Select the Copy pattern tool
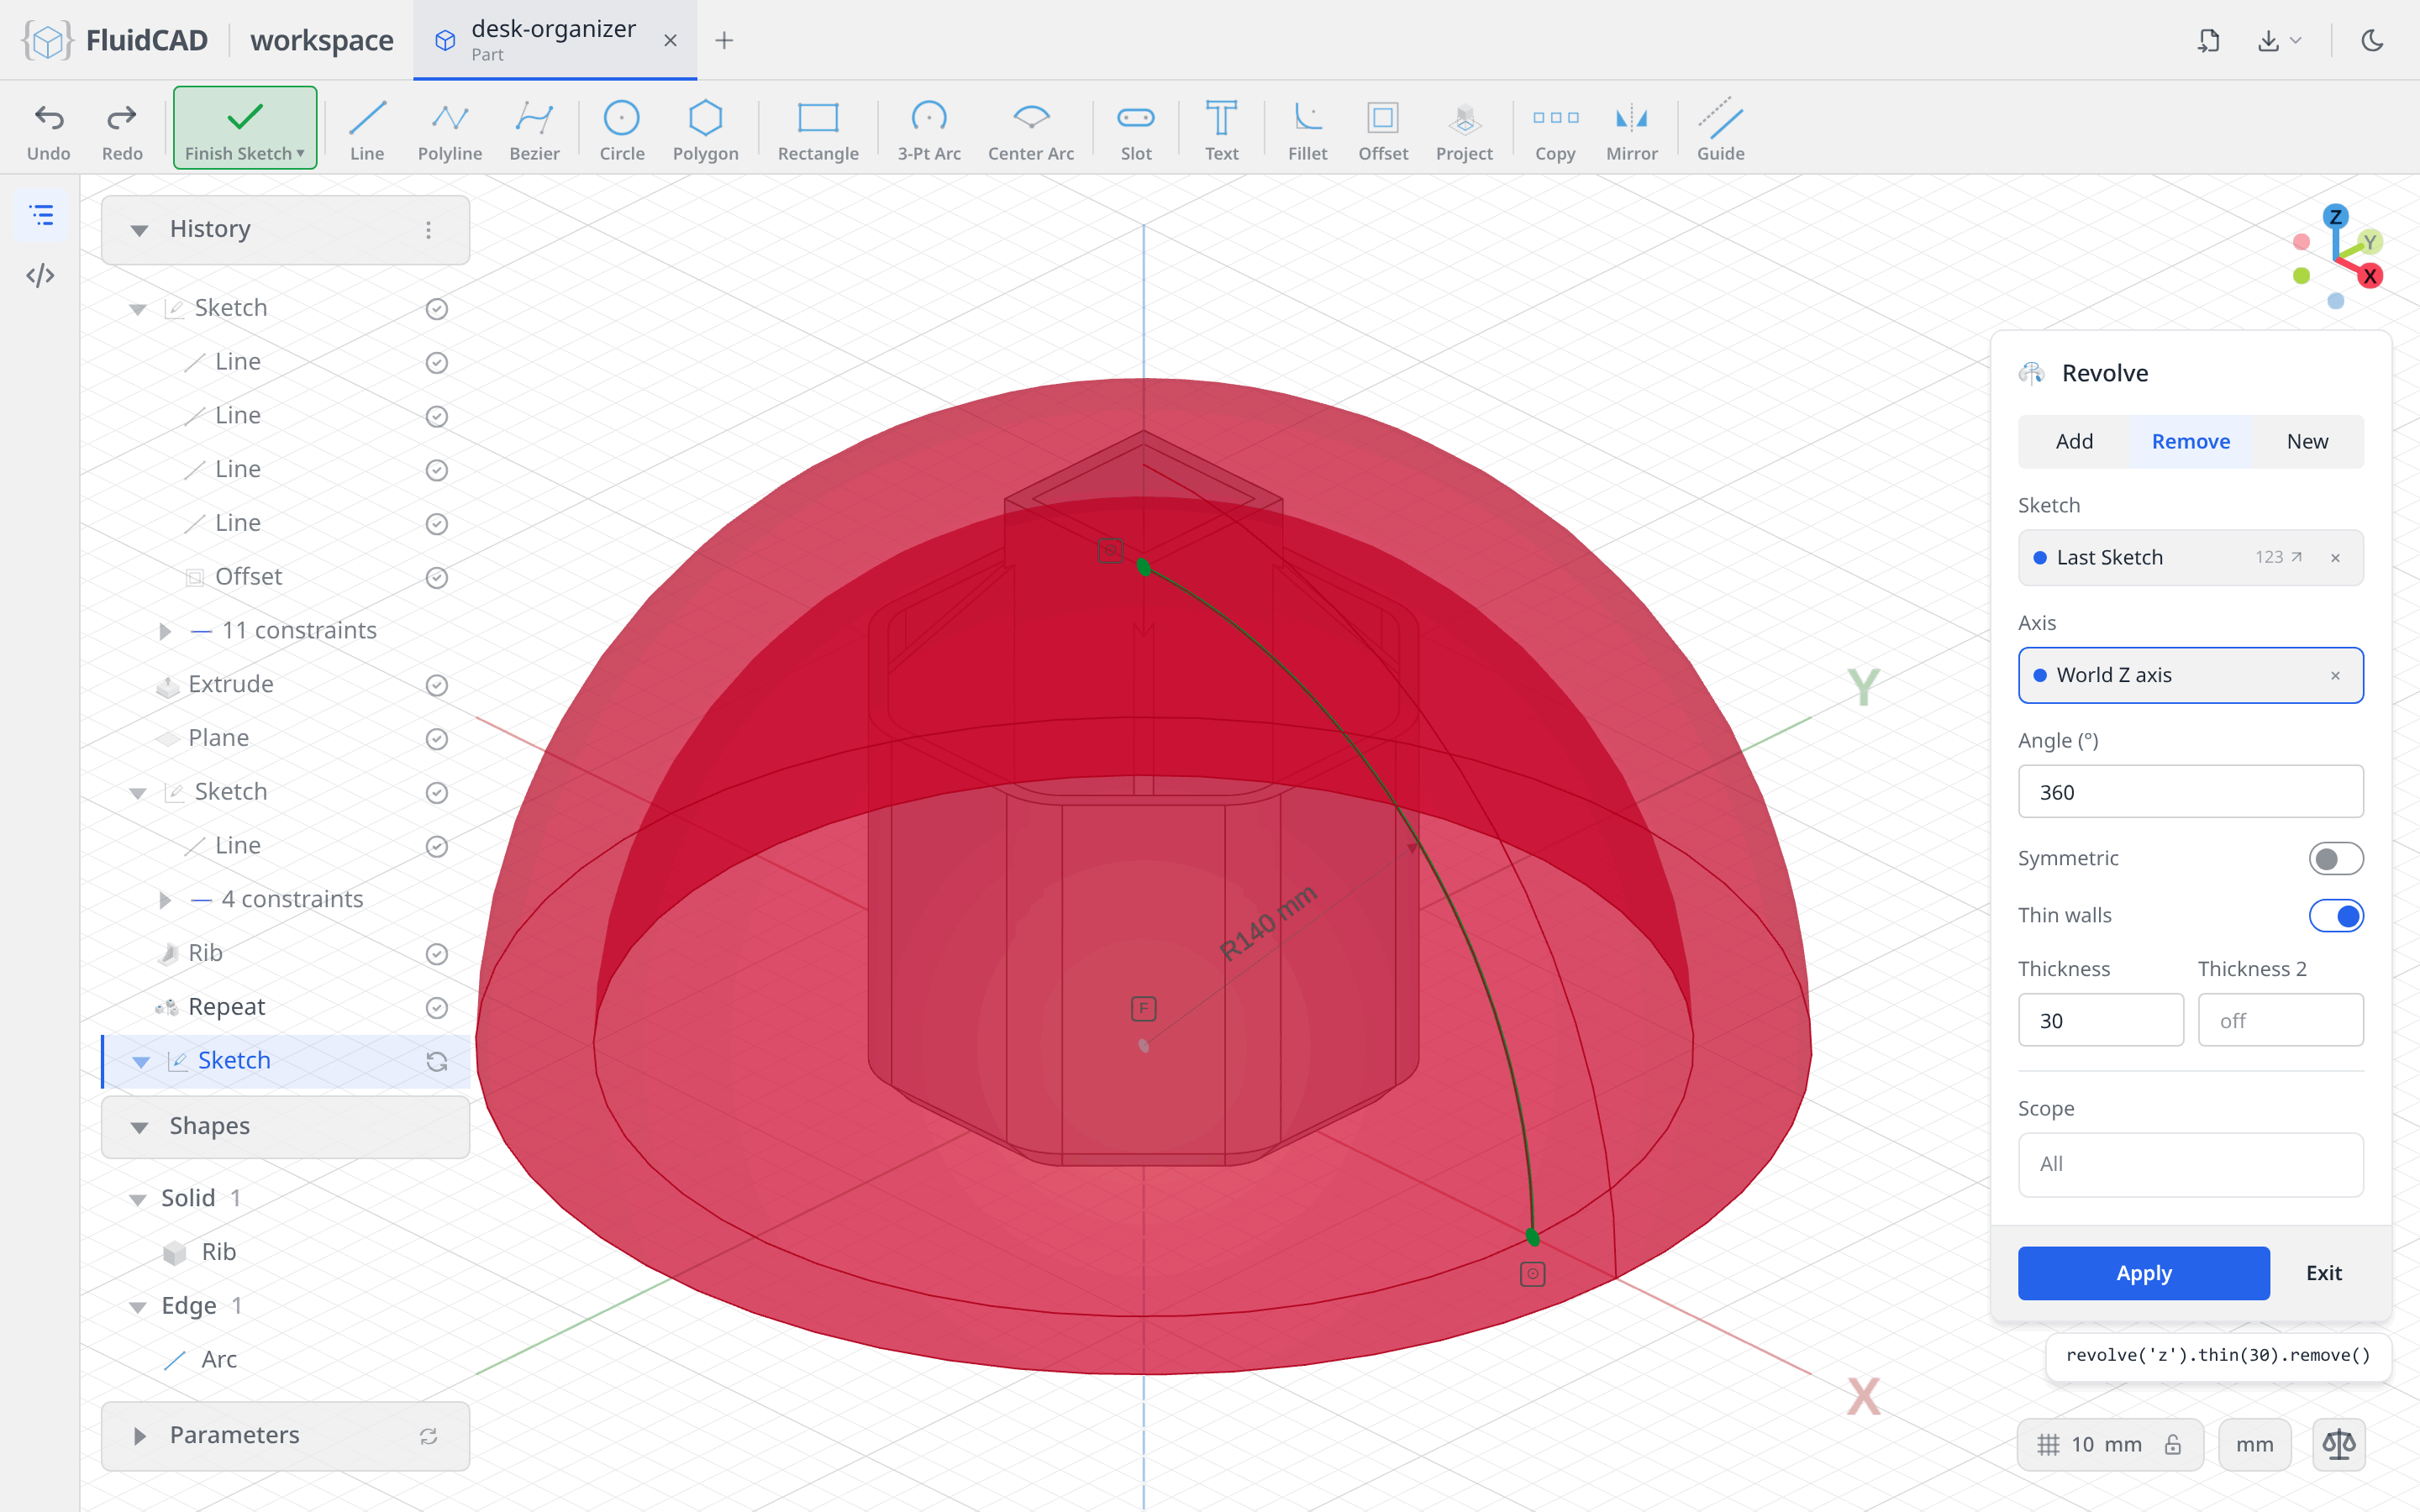Image resolution: width=2420 pixels, height=1512 pixels. point(1555,130)
